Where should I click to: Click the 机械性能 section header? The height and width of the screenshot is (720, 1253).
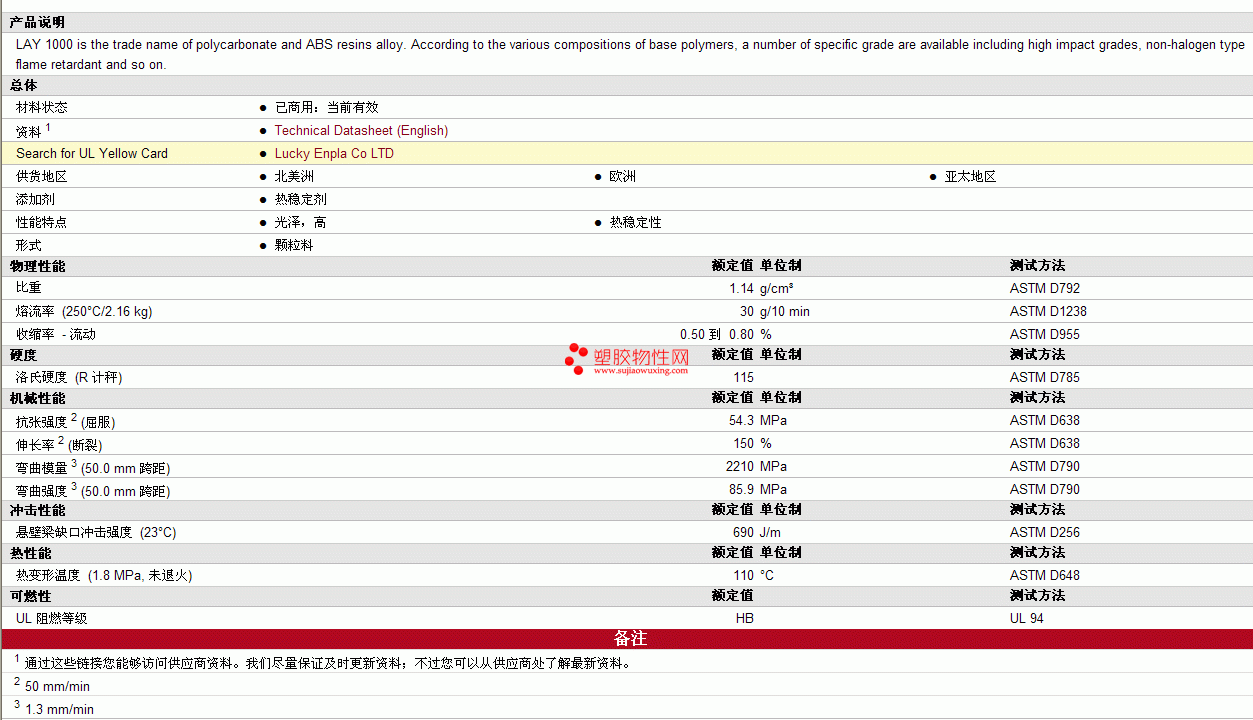pyautogui.click(x=38, y=398)
